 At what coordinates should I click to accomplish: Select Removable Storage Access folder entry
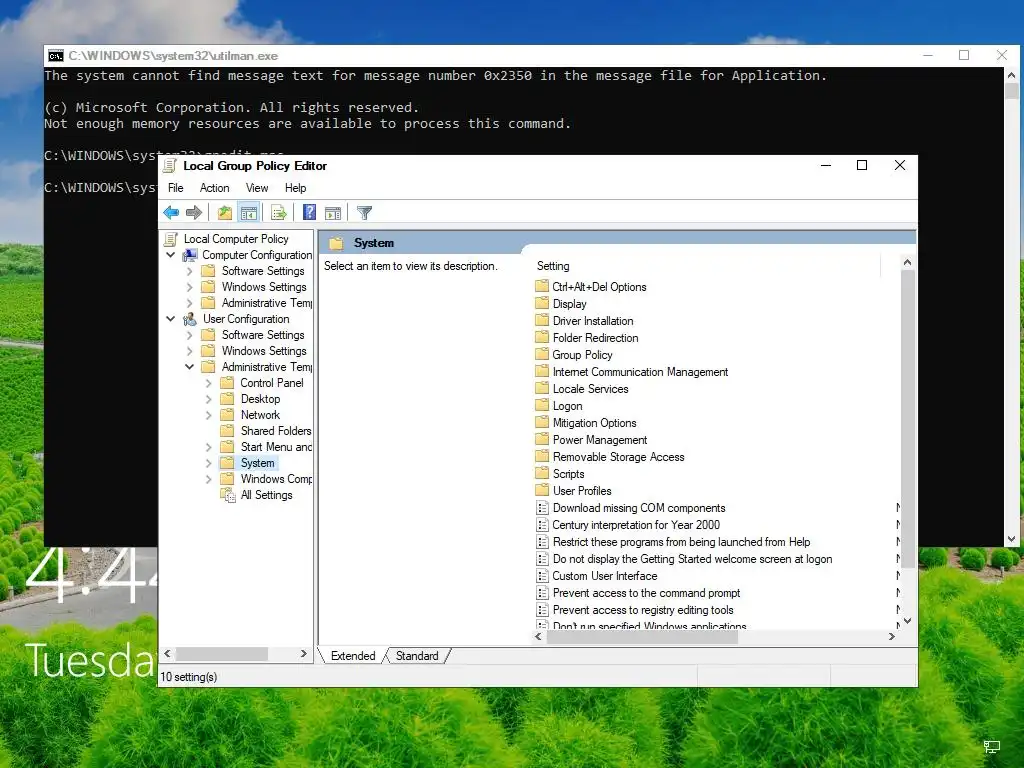point(618,456)
